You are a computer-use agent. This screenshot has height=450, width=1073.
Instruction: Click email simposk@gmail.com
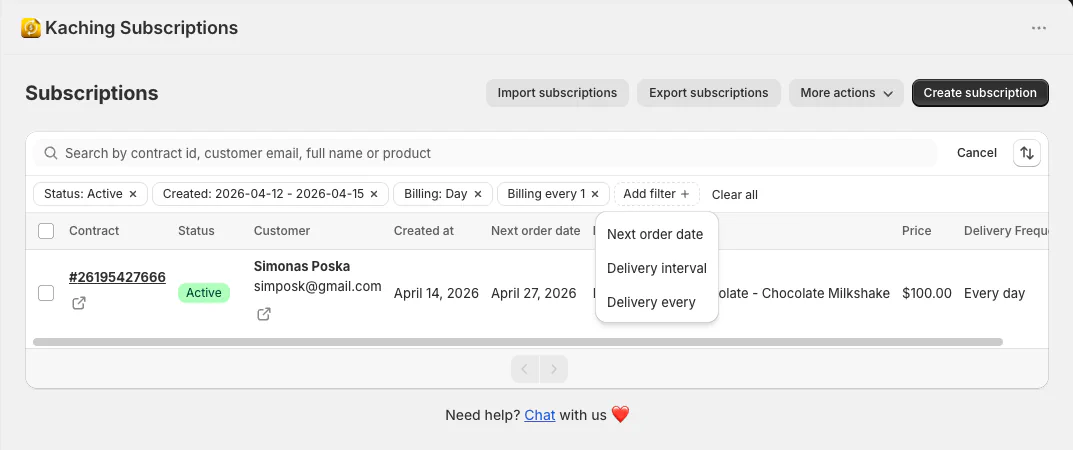318,287
